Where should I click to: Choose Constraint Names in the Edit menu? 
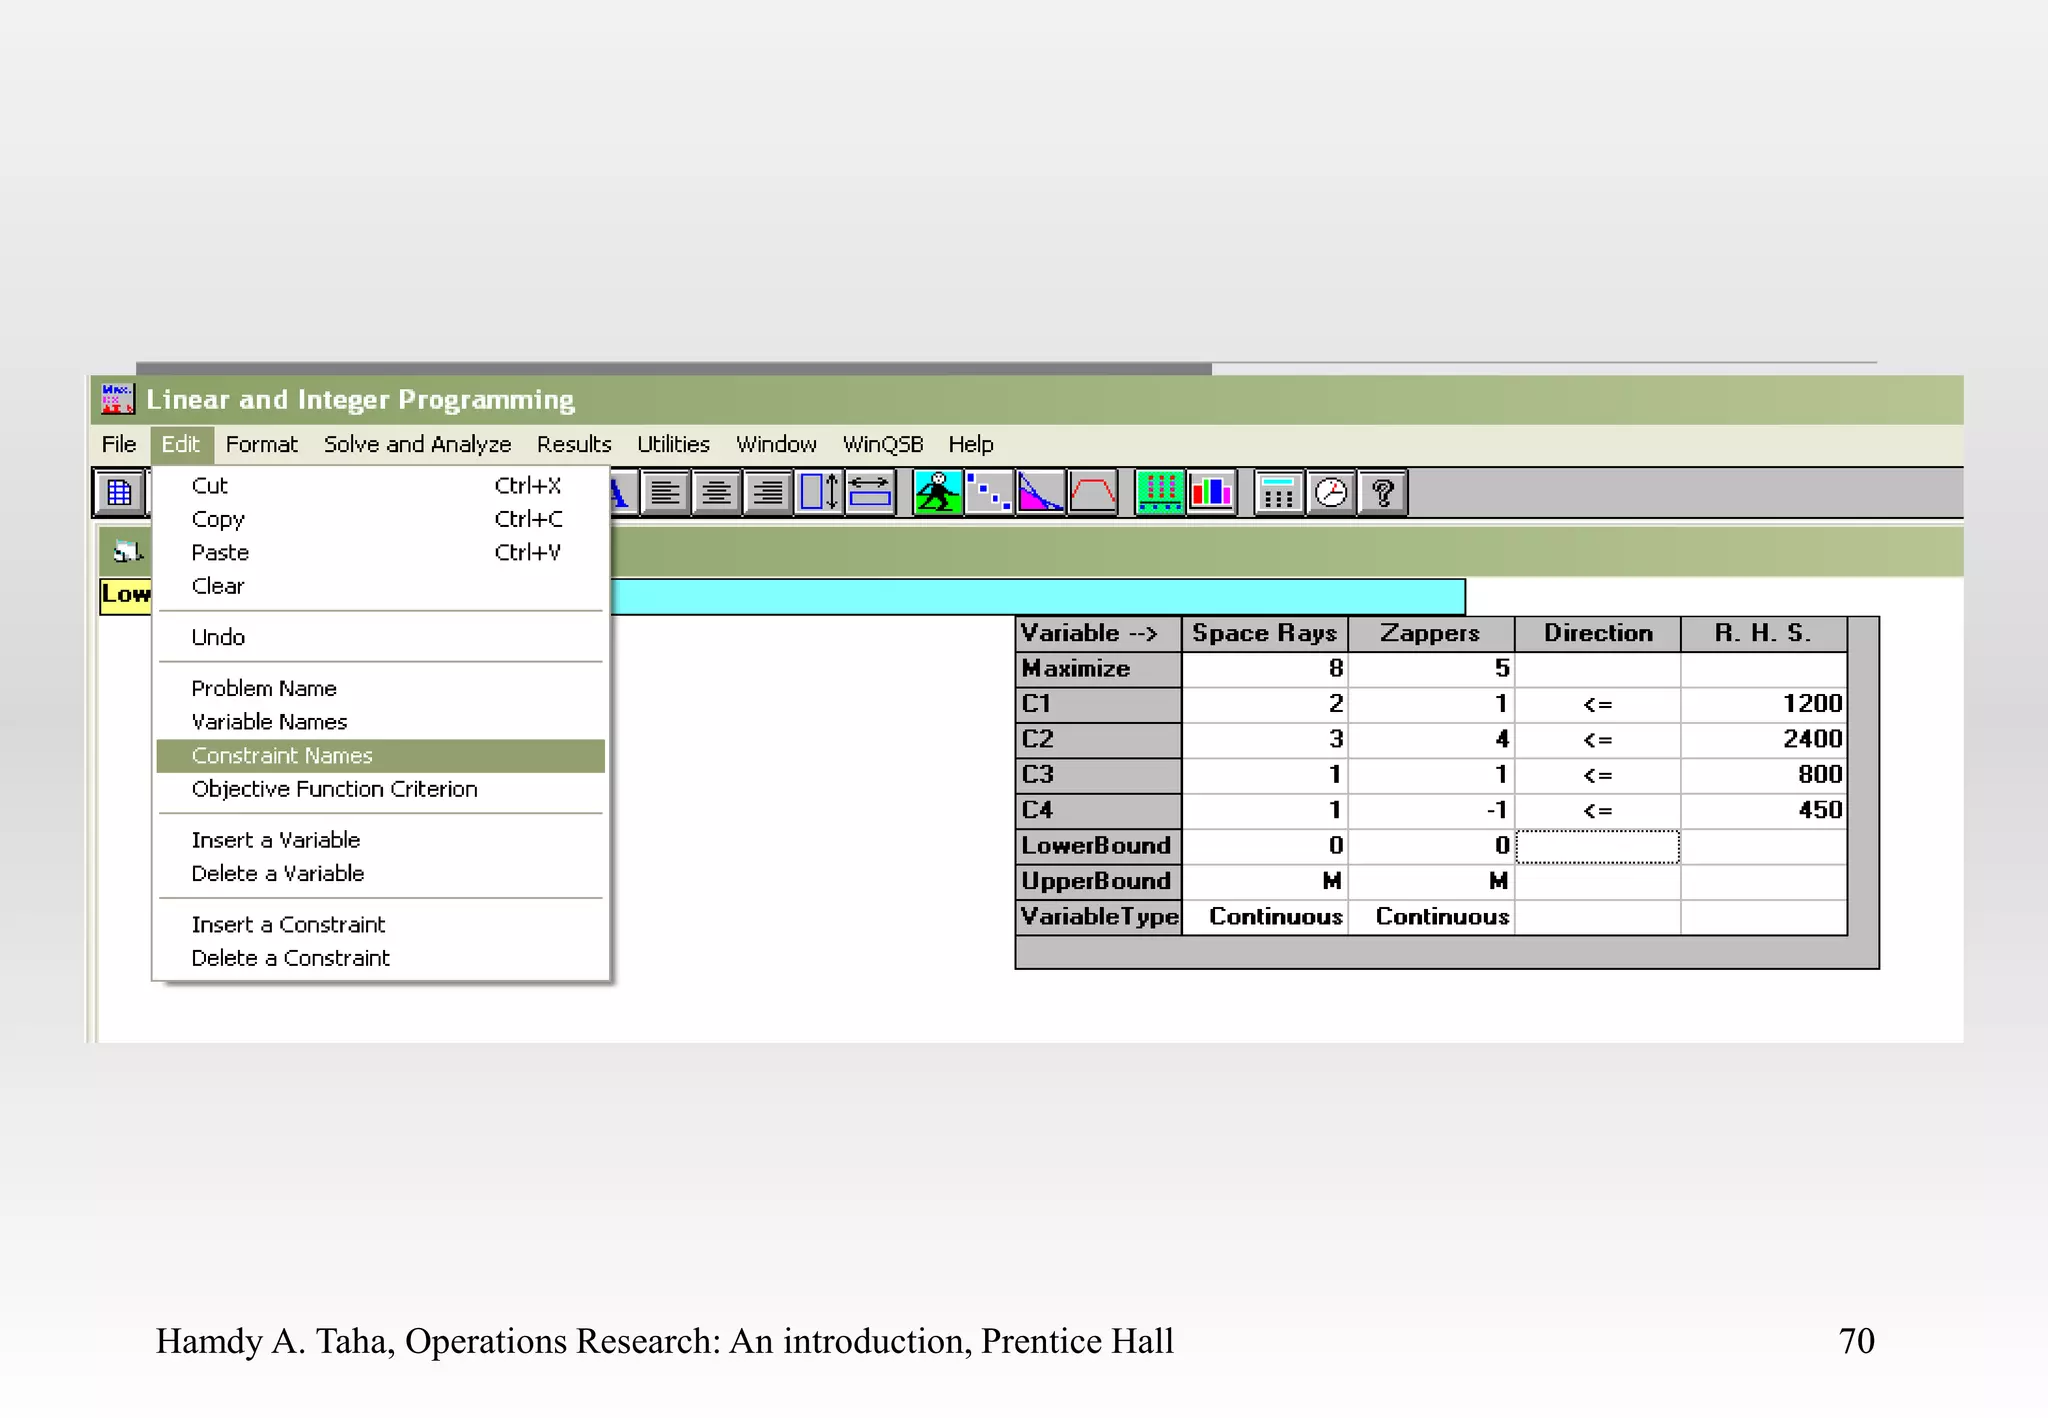(x=281, y=756)
